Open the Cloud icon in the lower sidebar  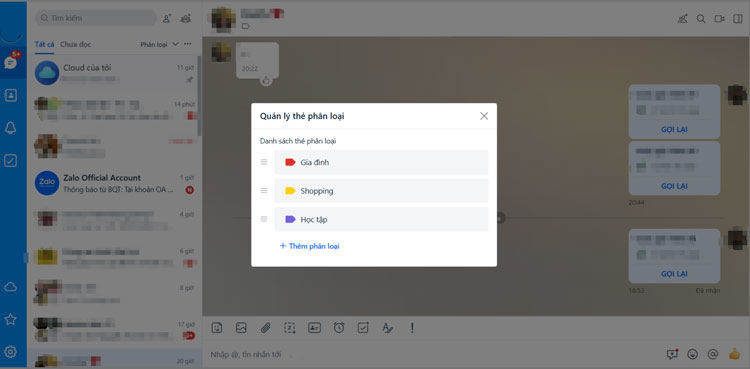pyautogui.click(x=11, y=287)
